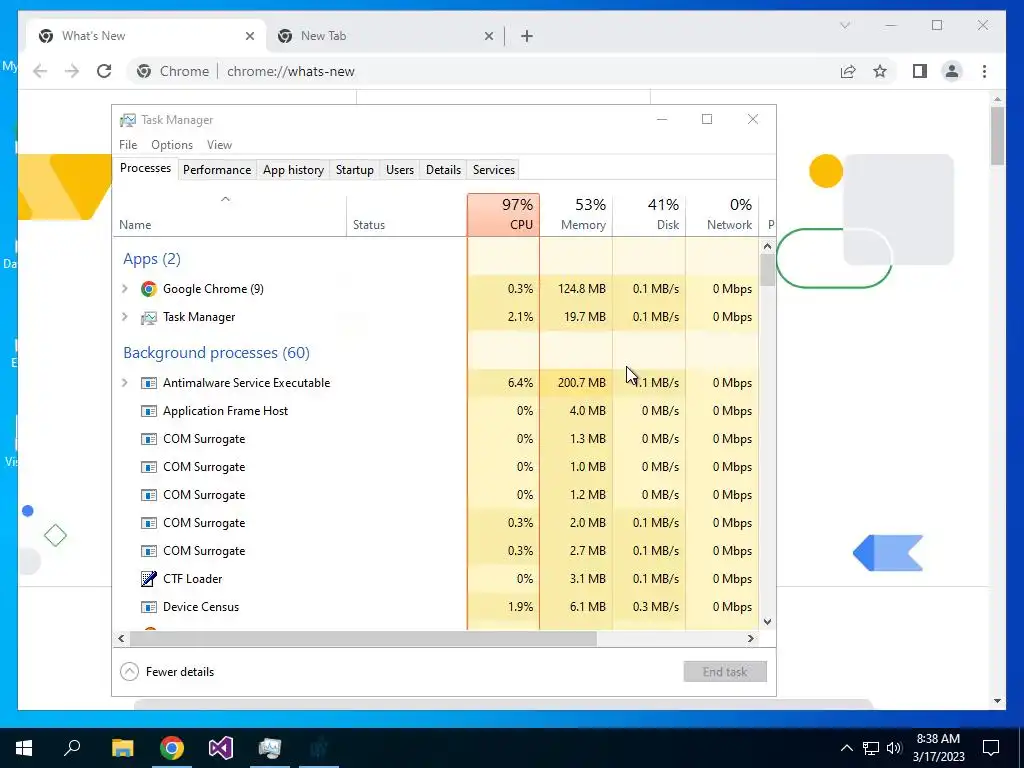Click the Chrome forward arrow
This screenshot has height=768, width=1024.
coord(72,71)
